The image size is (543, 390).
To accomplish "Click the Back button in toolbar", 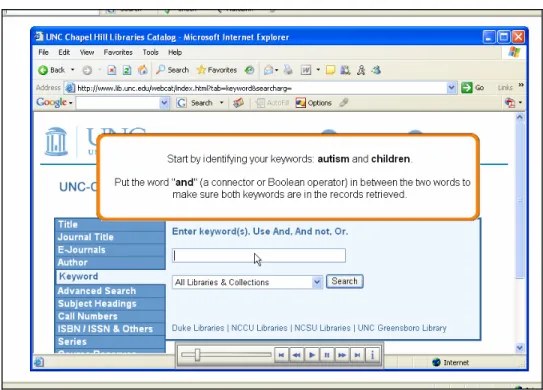I will coord(52,70).
